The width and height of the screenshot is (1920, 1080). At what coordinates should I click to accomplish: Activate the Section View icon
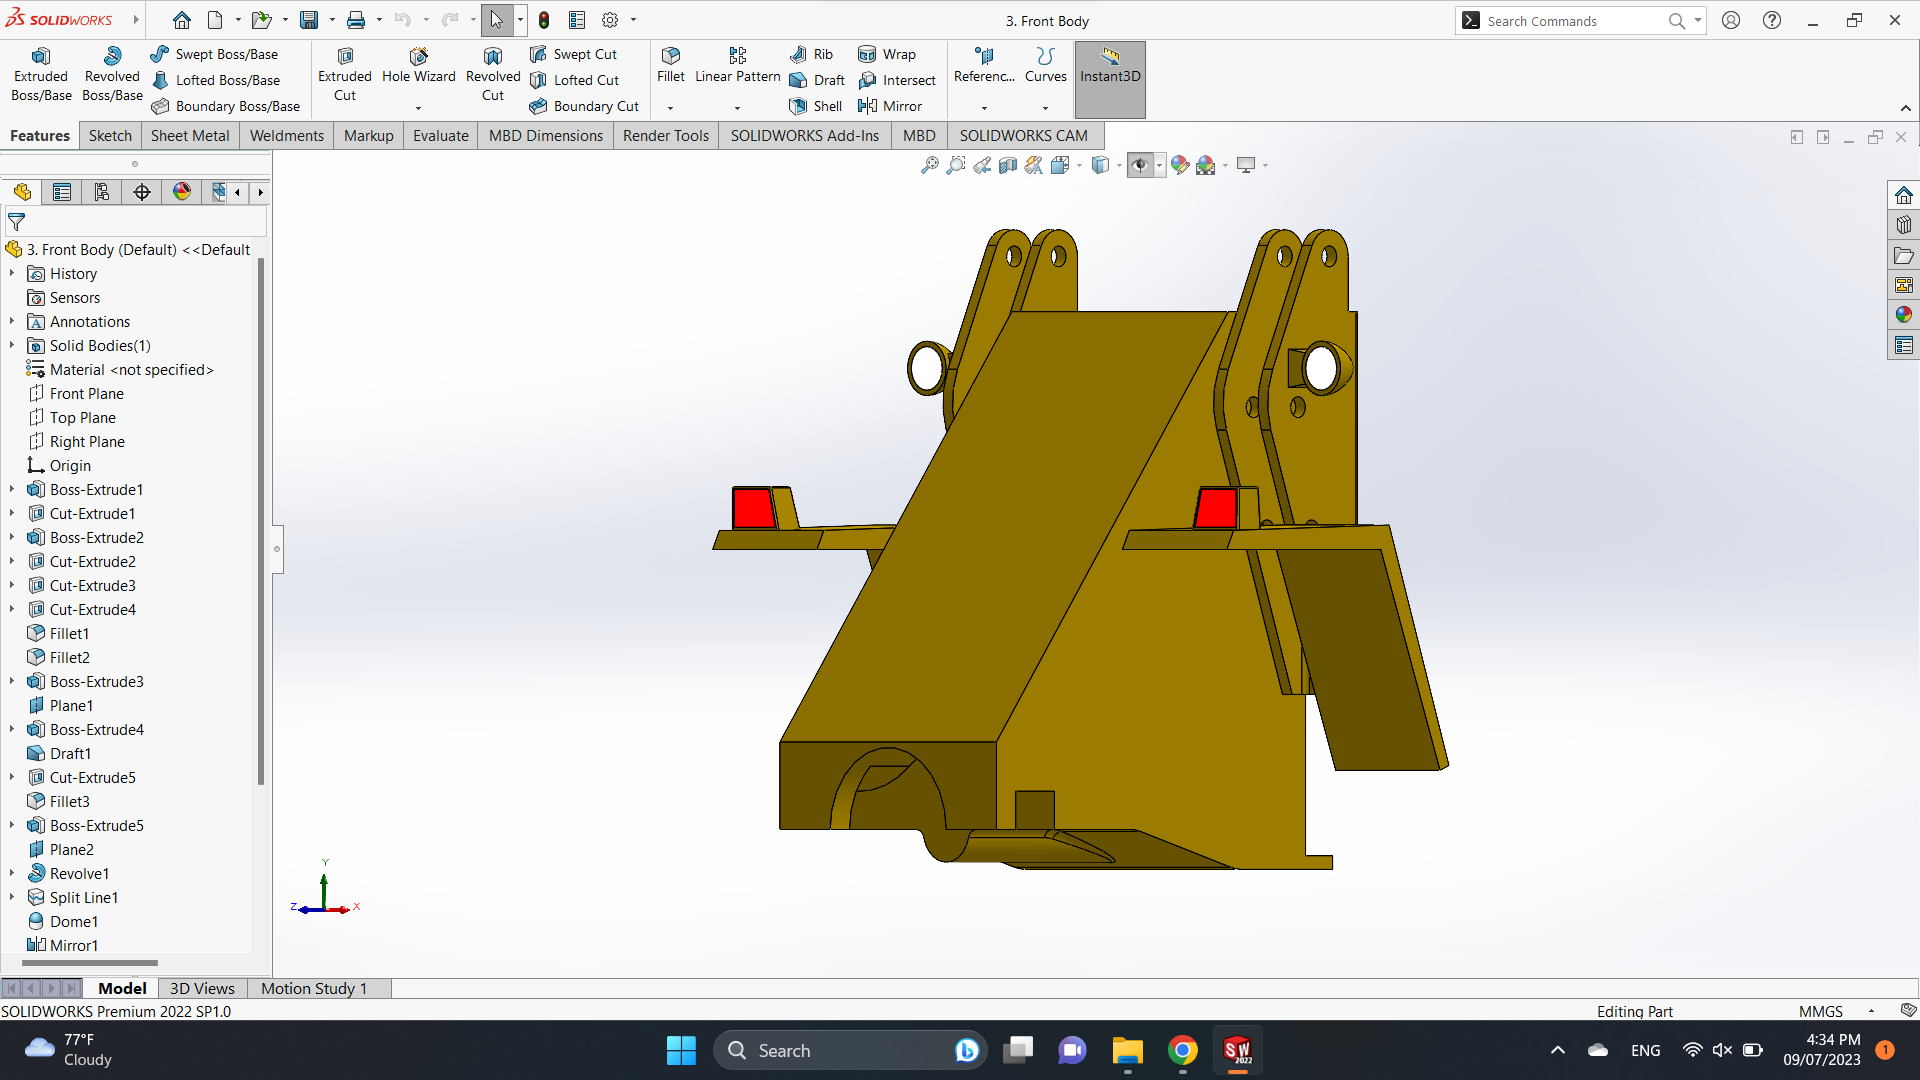1008,165
